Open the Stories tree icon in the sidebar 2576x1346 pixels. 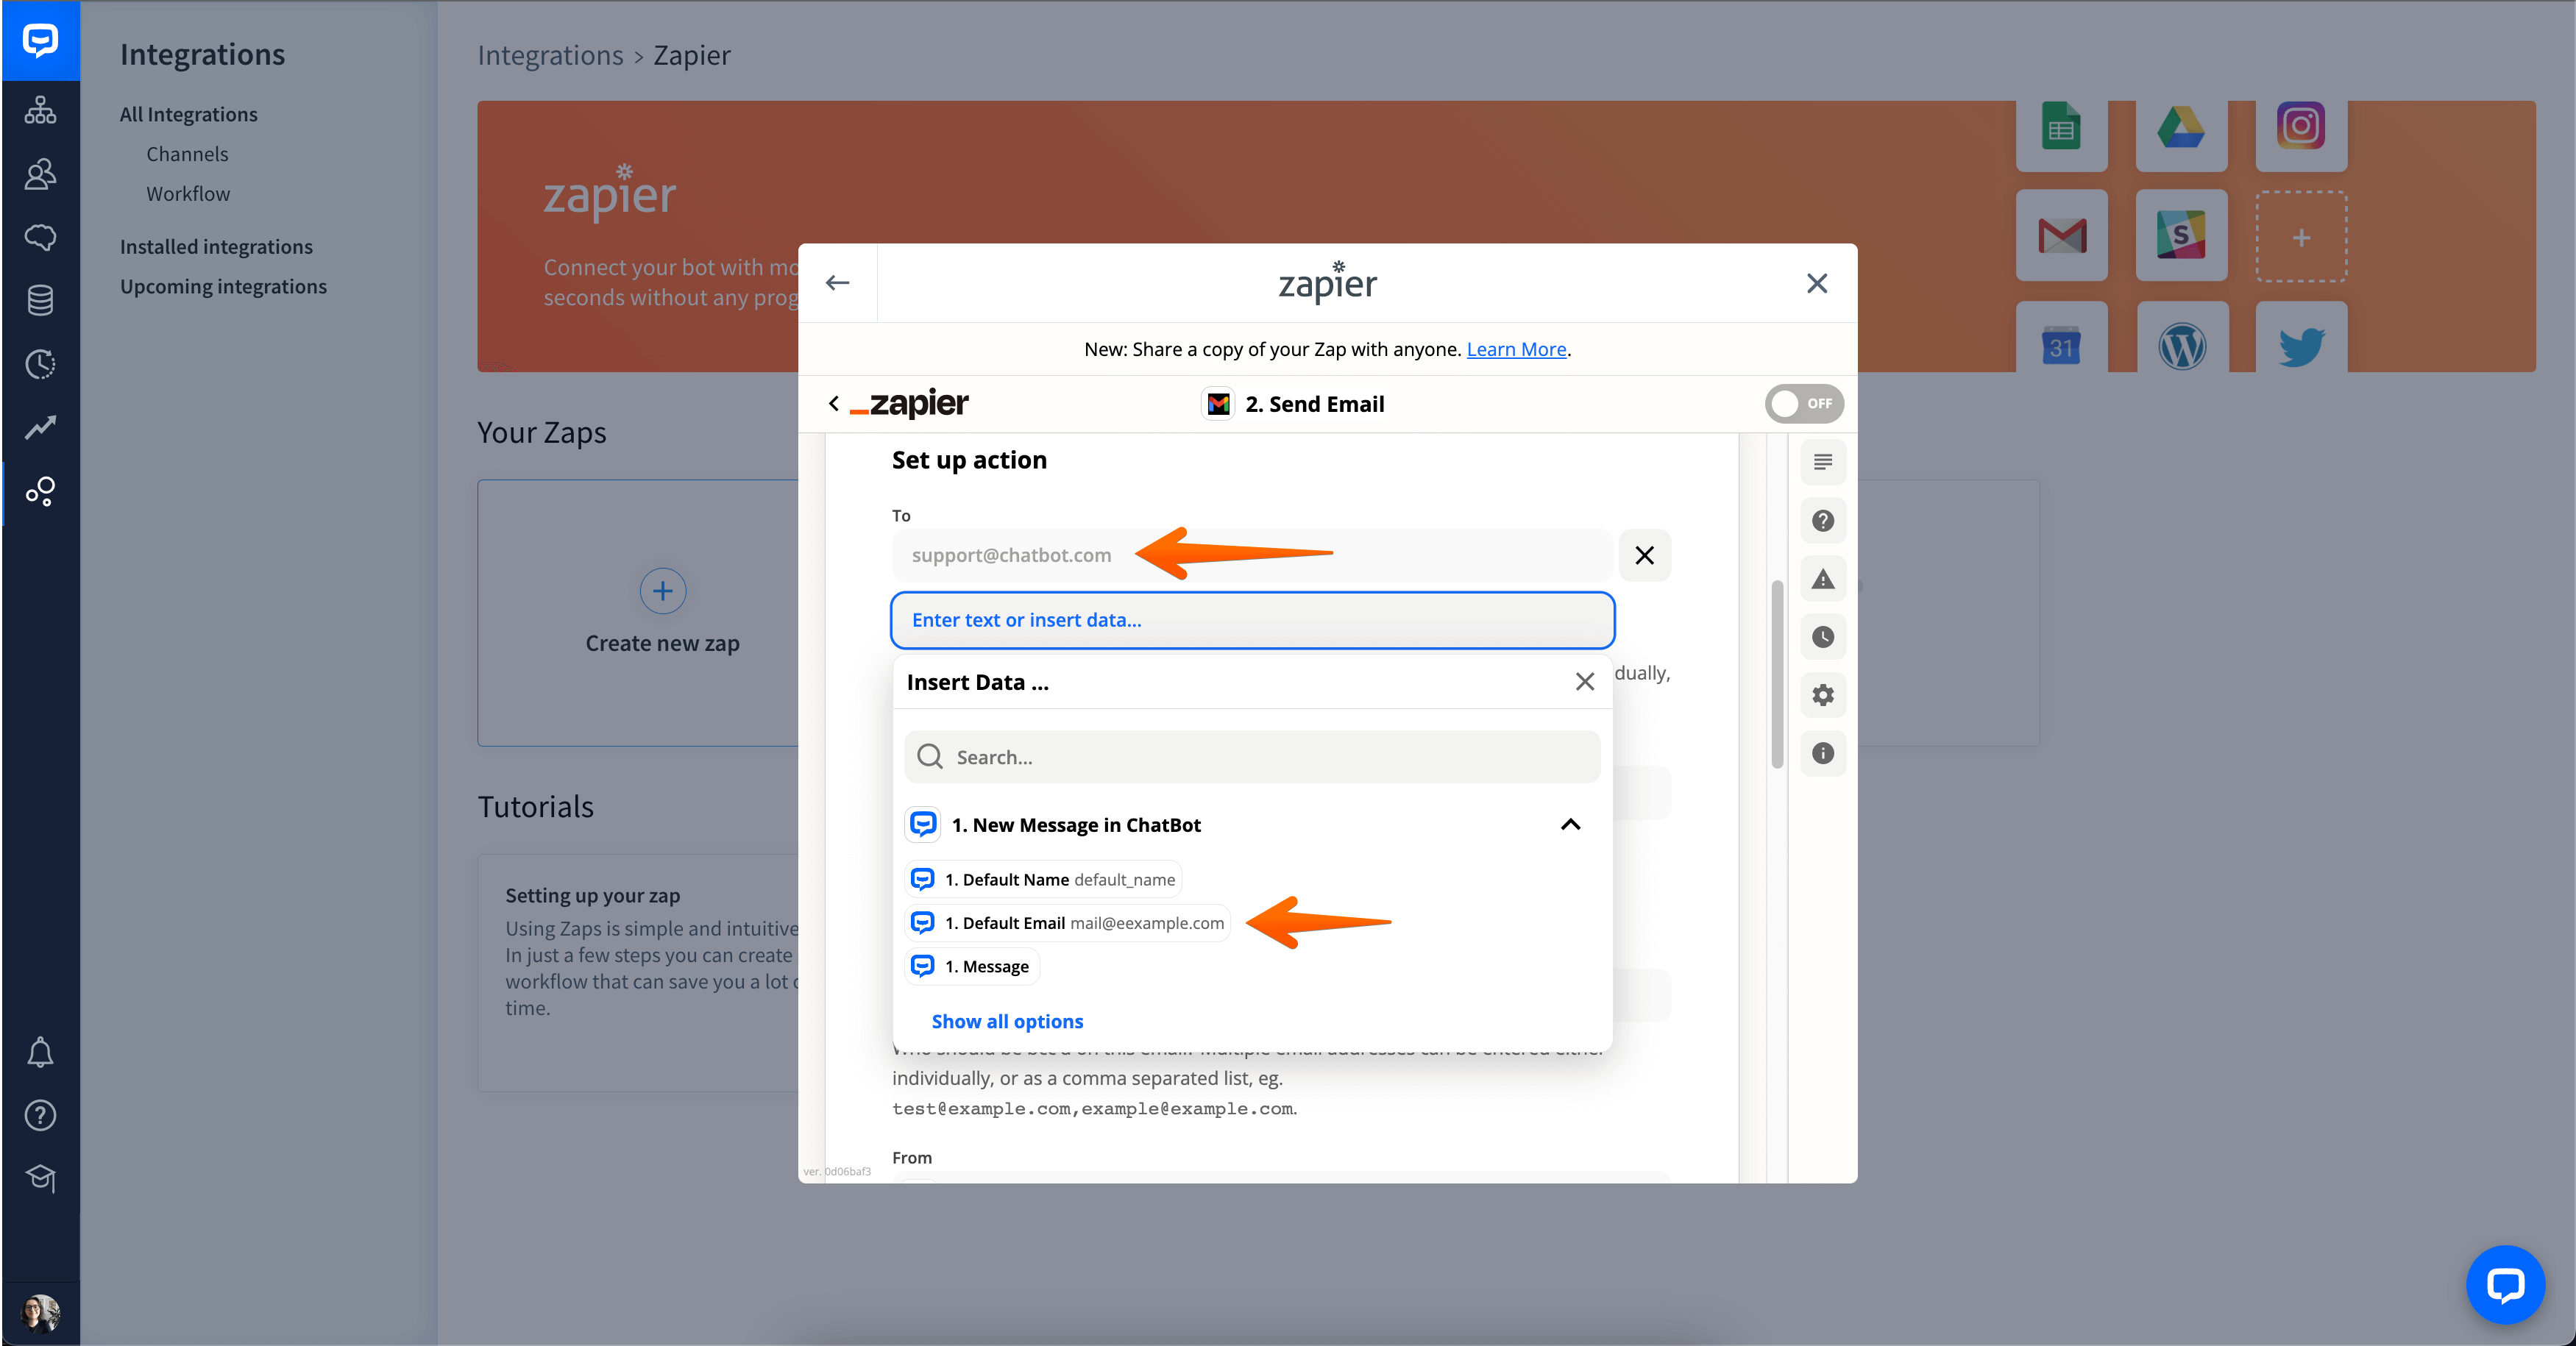tap(40, 110)
